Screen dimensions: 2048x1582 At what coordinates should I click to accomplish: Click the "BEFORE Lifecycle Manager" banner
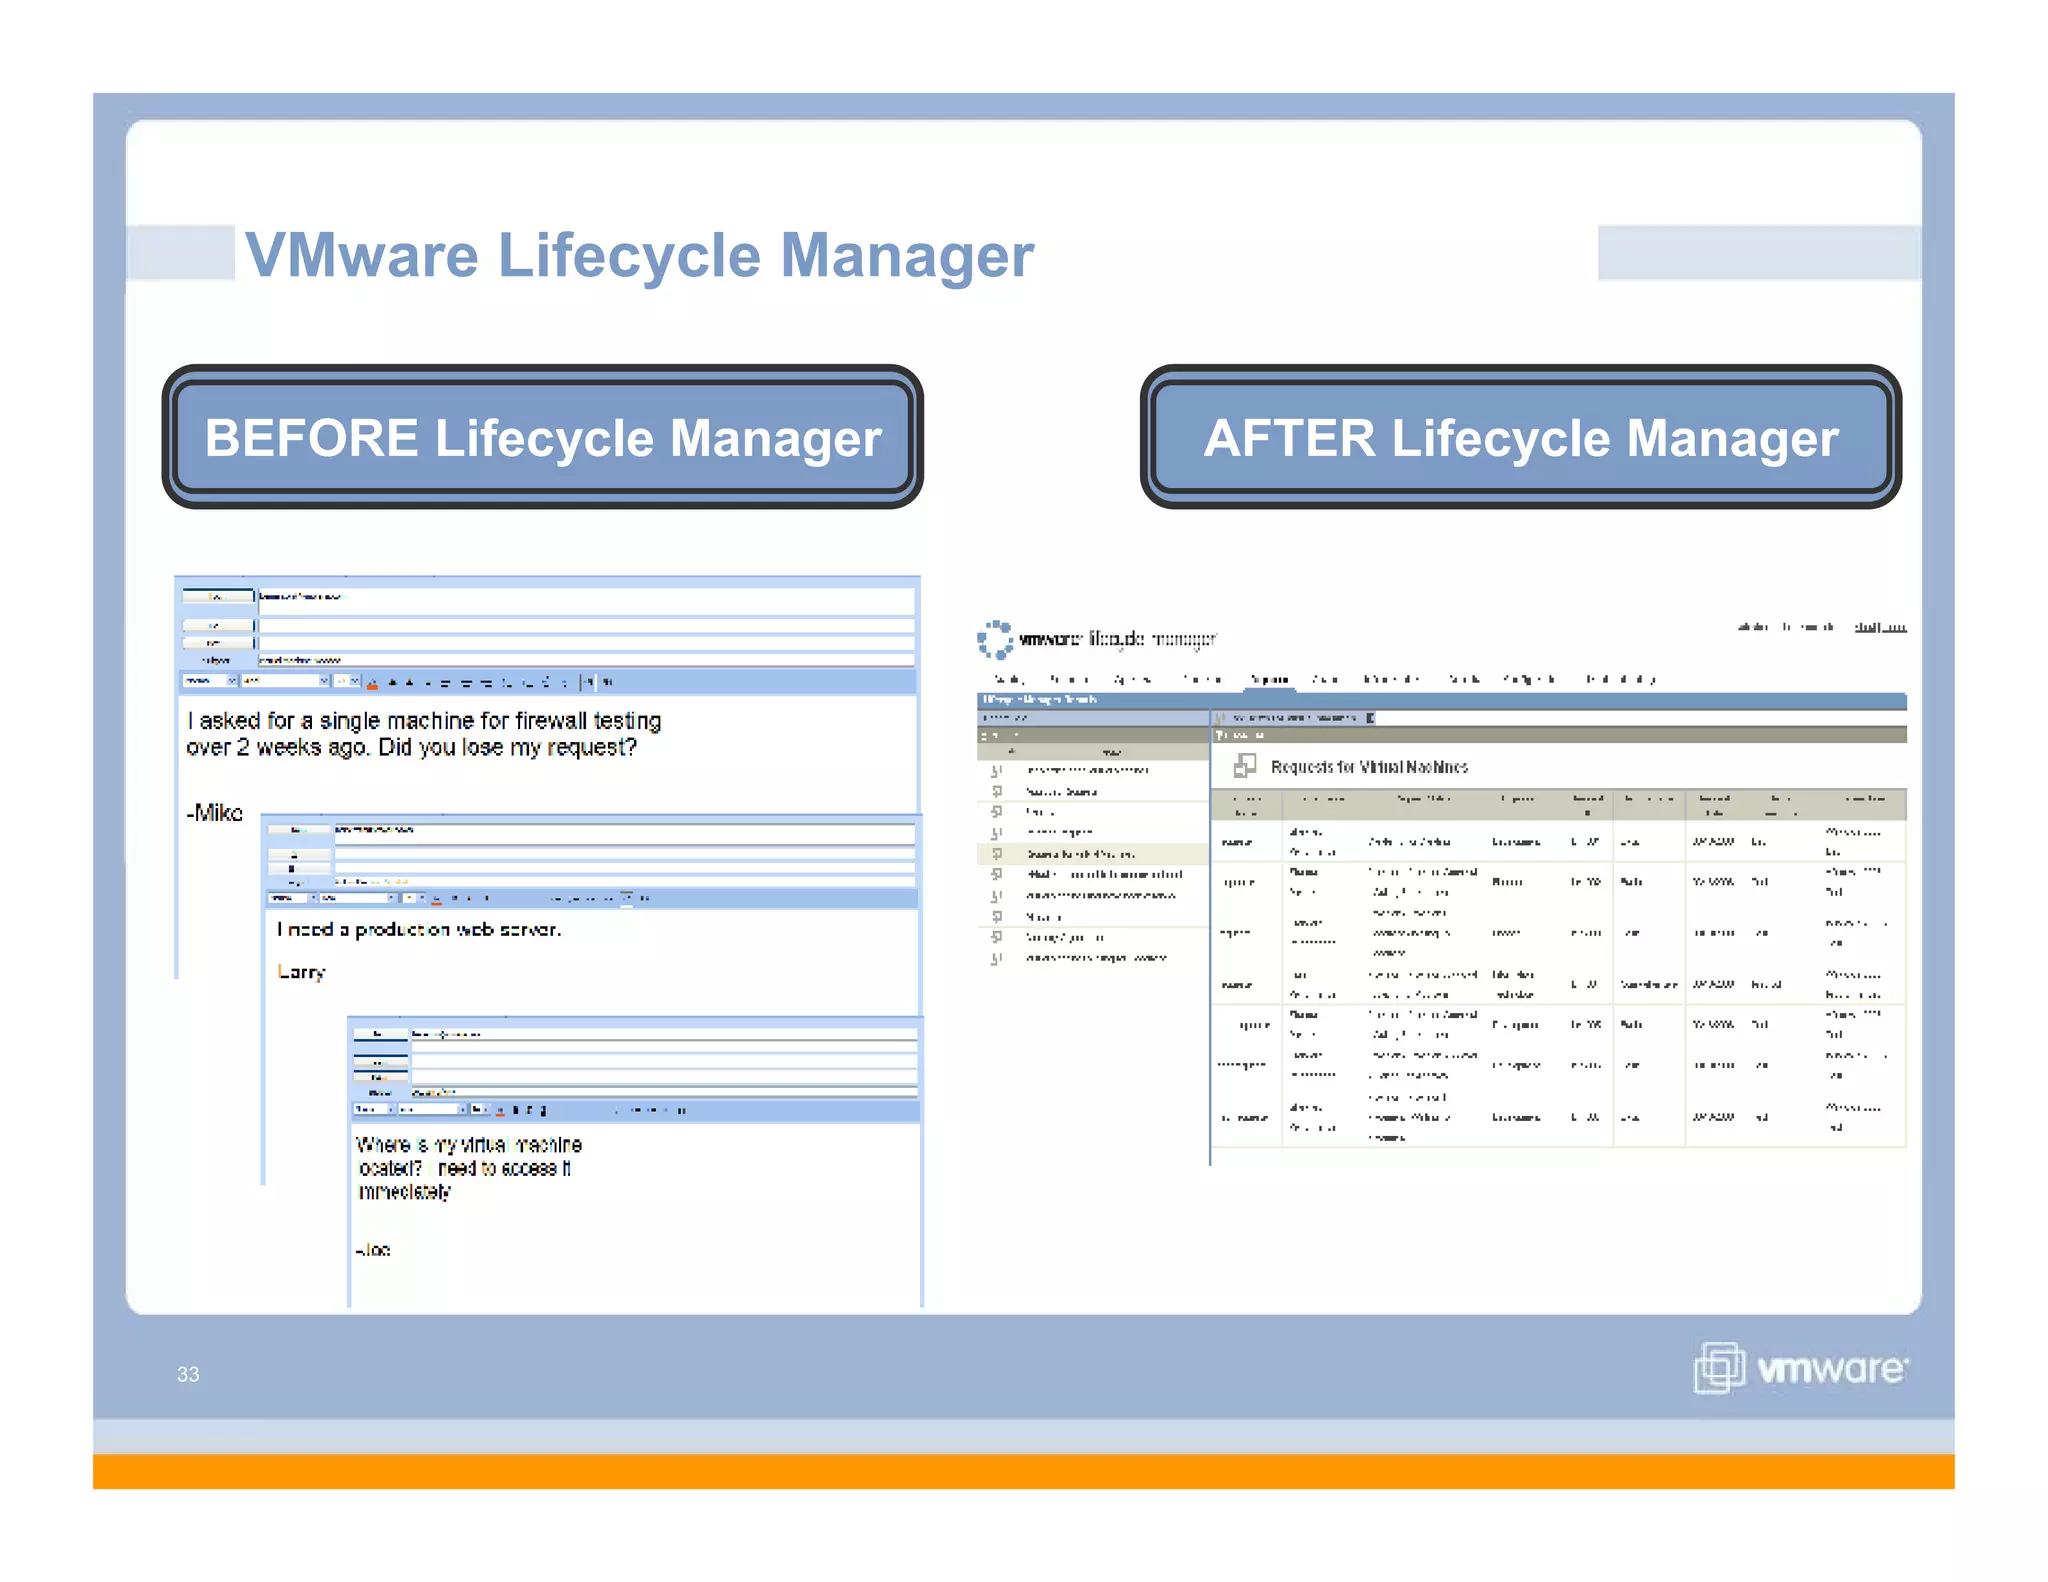click(x=543, y=437)
